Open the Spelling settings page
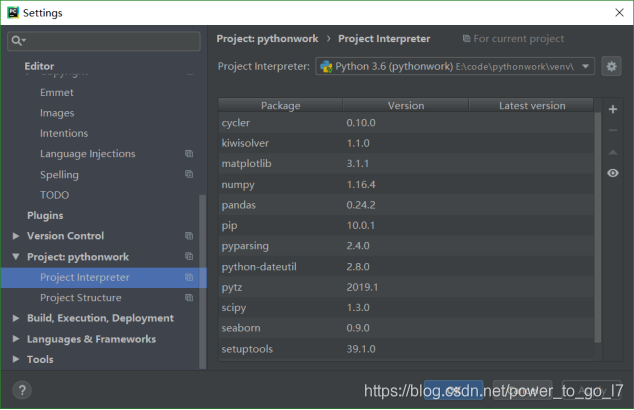The width and height of the screenshot is (634, 410). pos(59,175)
